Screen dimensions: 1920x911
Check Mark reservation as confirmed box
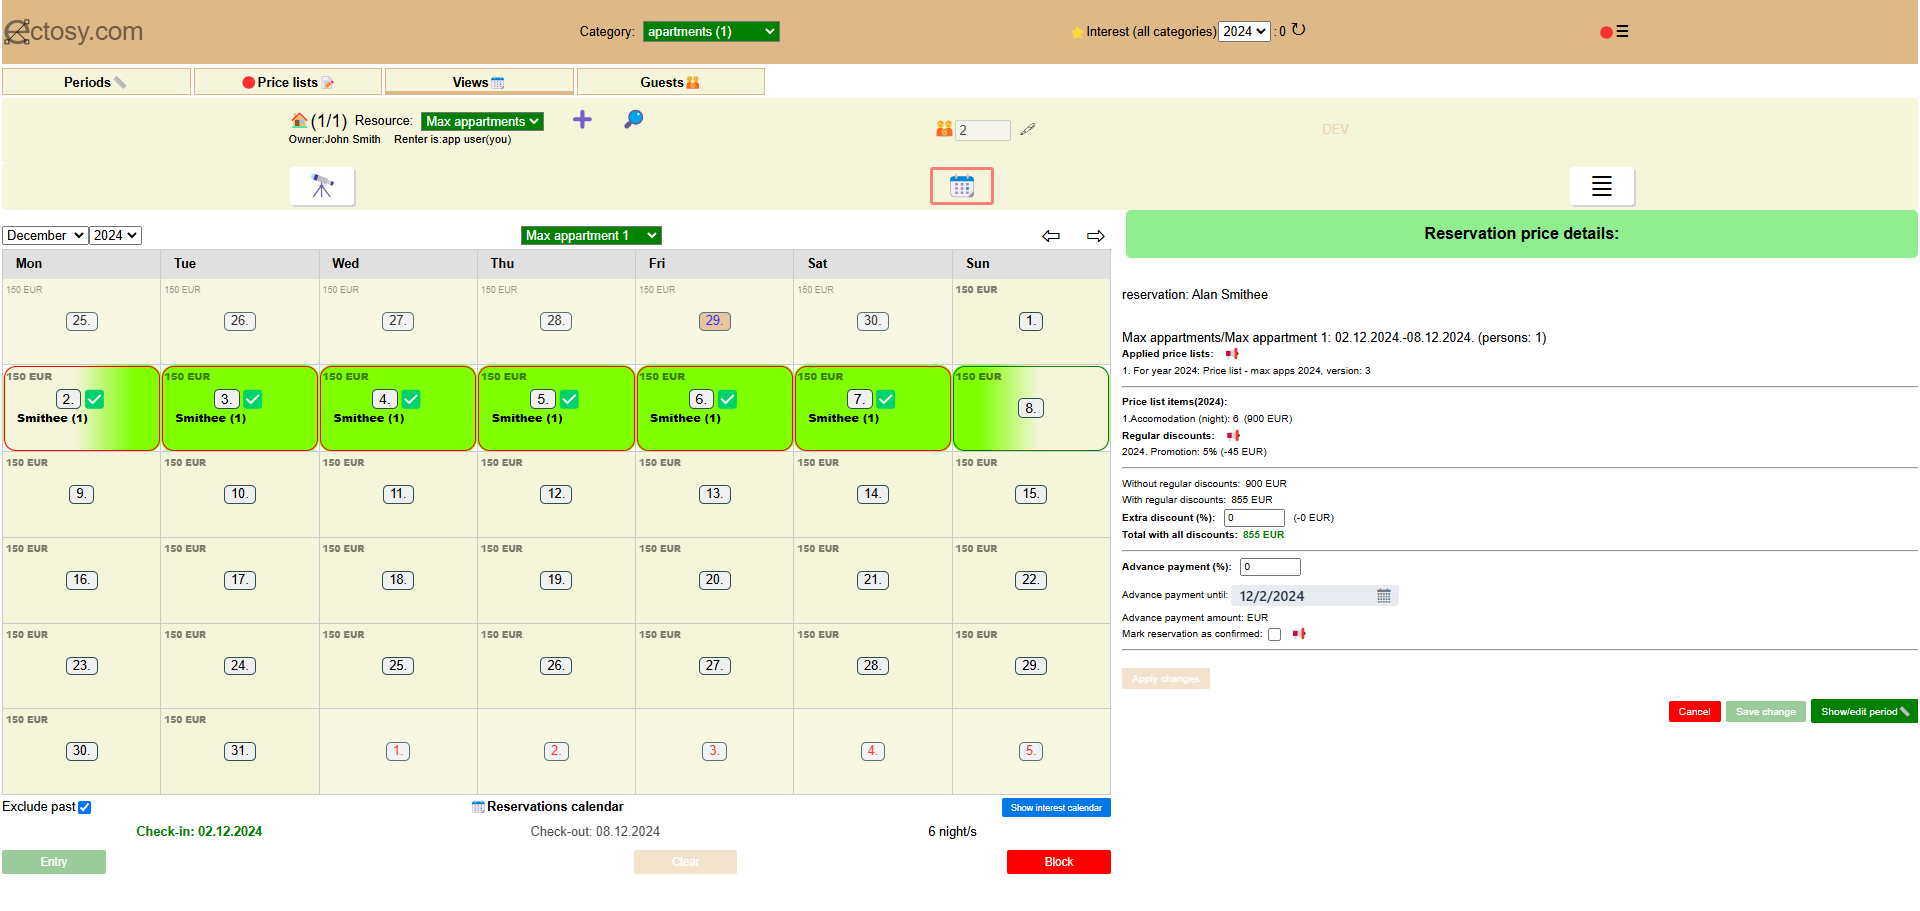tap(1274, 635)
